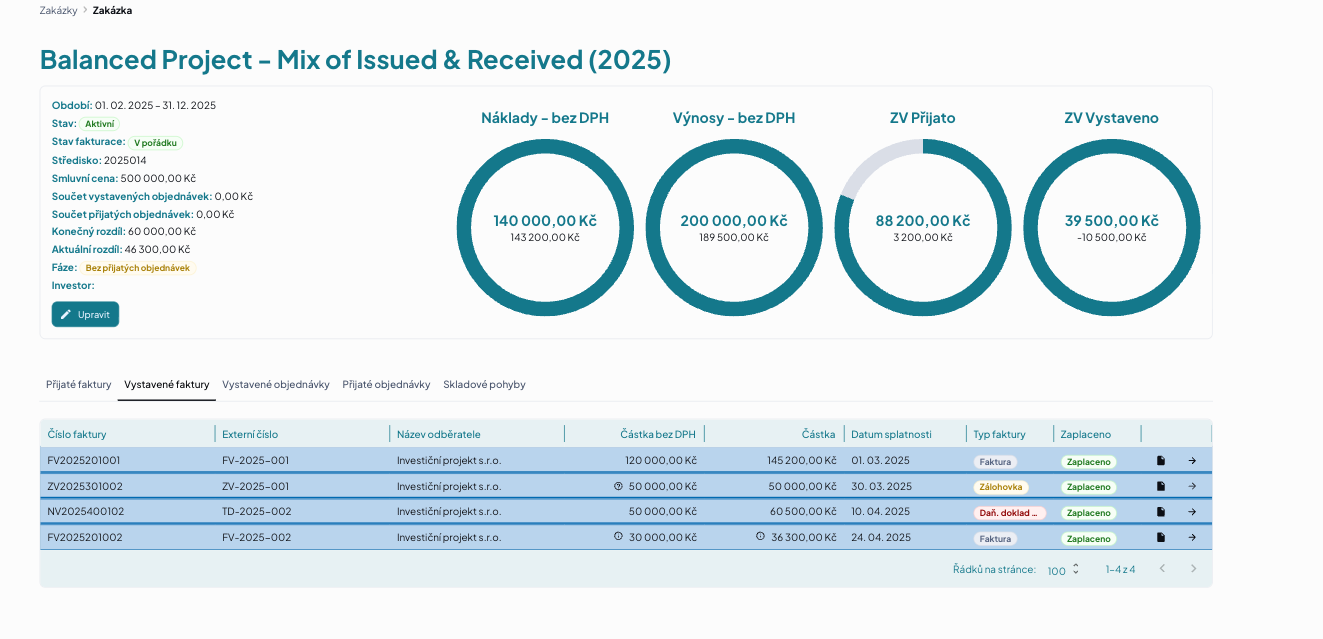The image size is (1323, 639).
Task: Open document icon for invoice ZV2025301002
Action: click(1161, 486)
